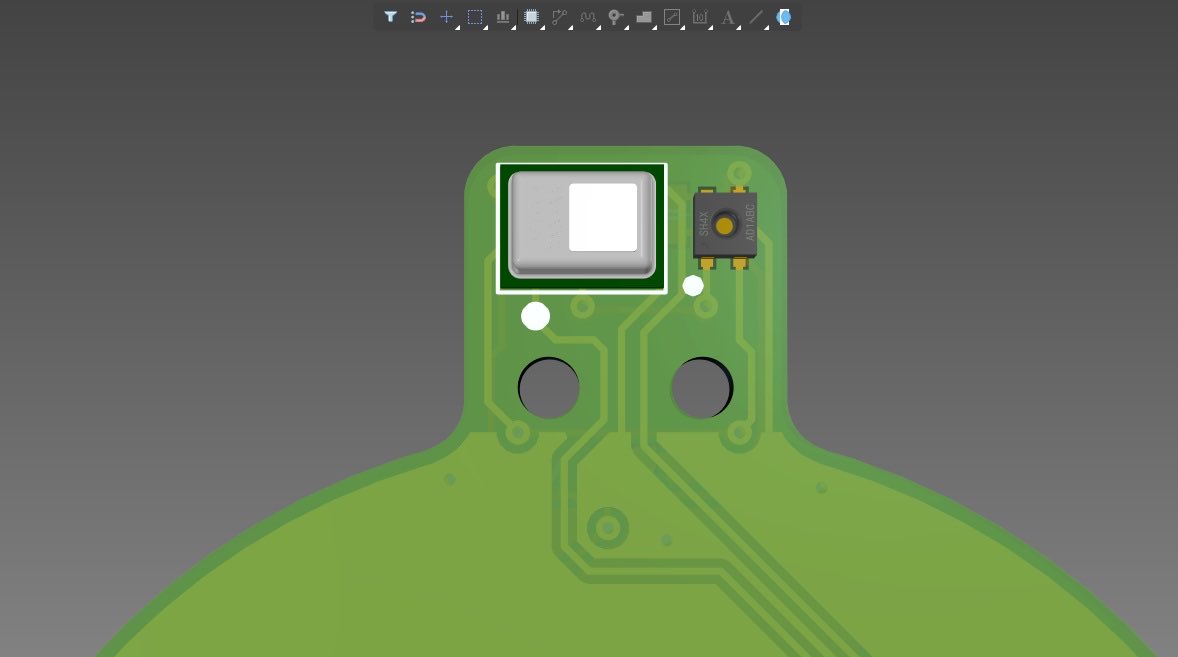
Task: Select the Place Component chip tool
Action: coord(531,16)
